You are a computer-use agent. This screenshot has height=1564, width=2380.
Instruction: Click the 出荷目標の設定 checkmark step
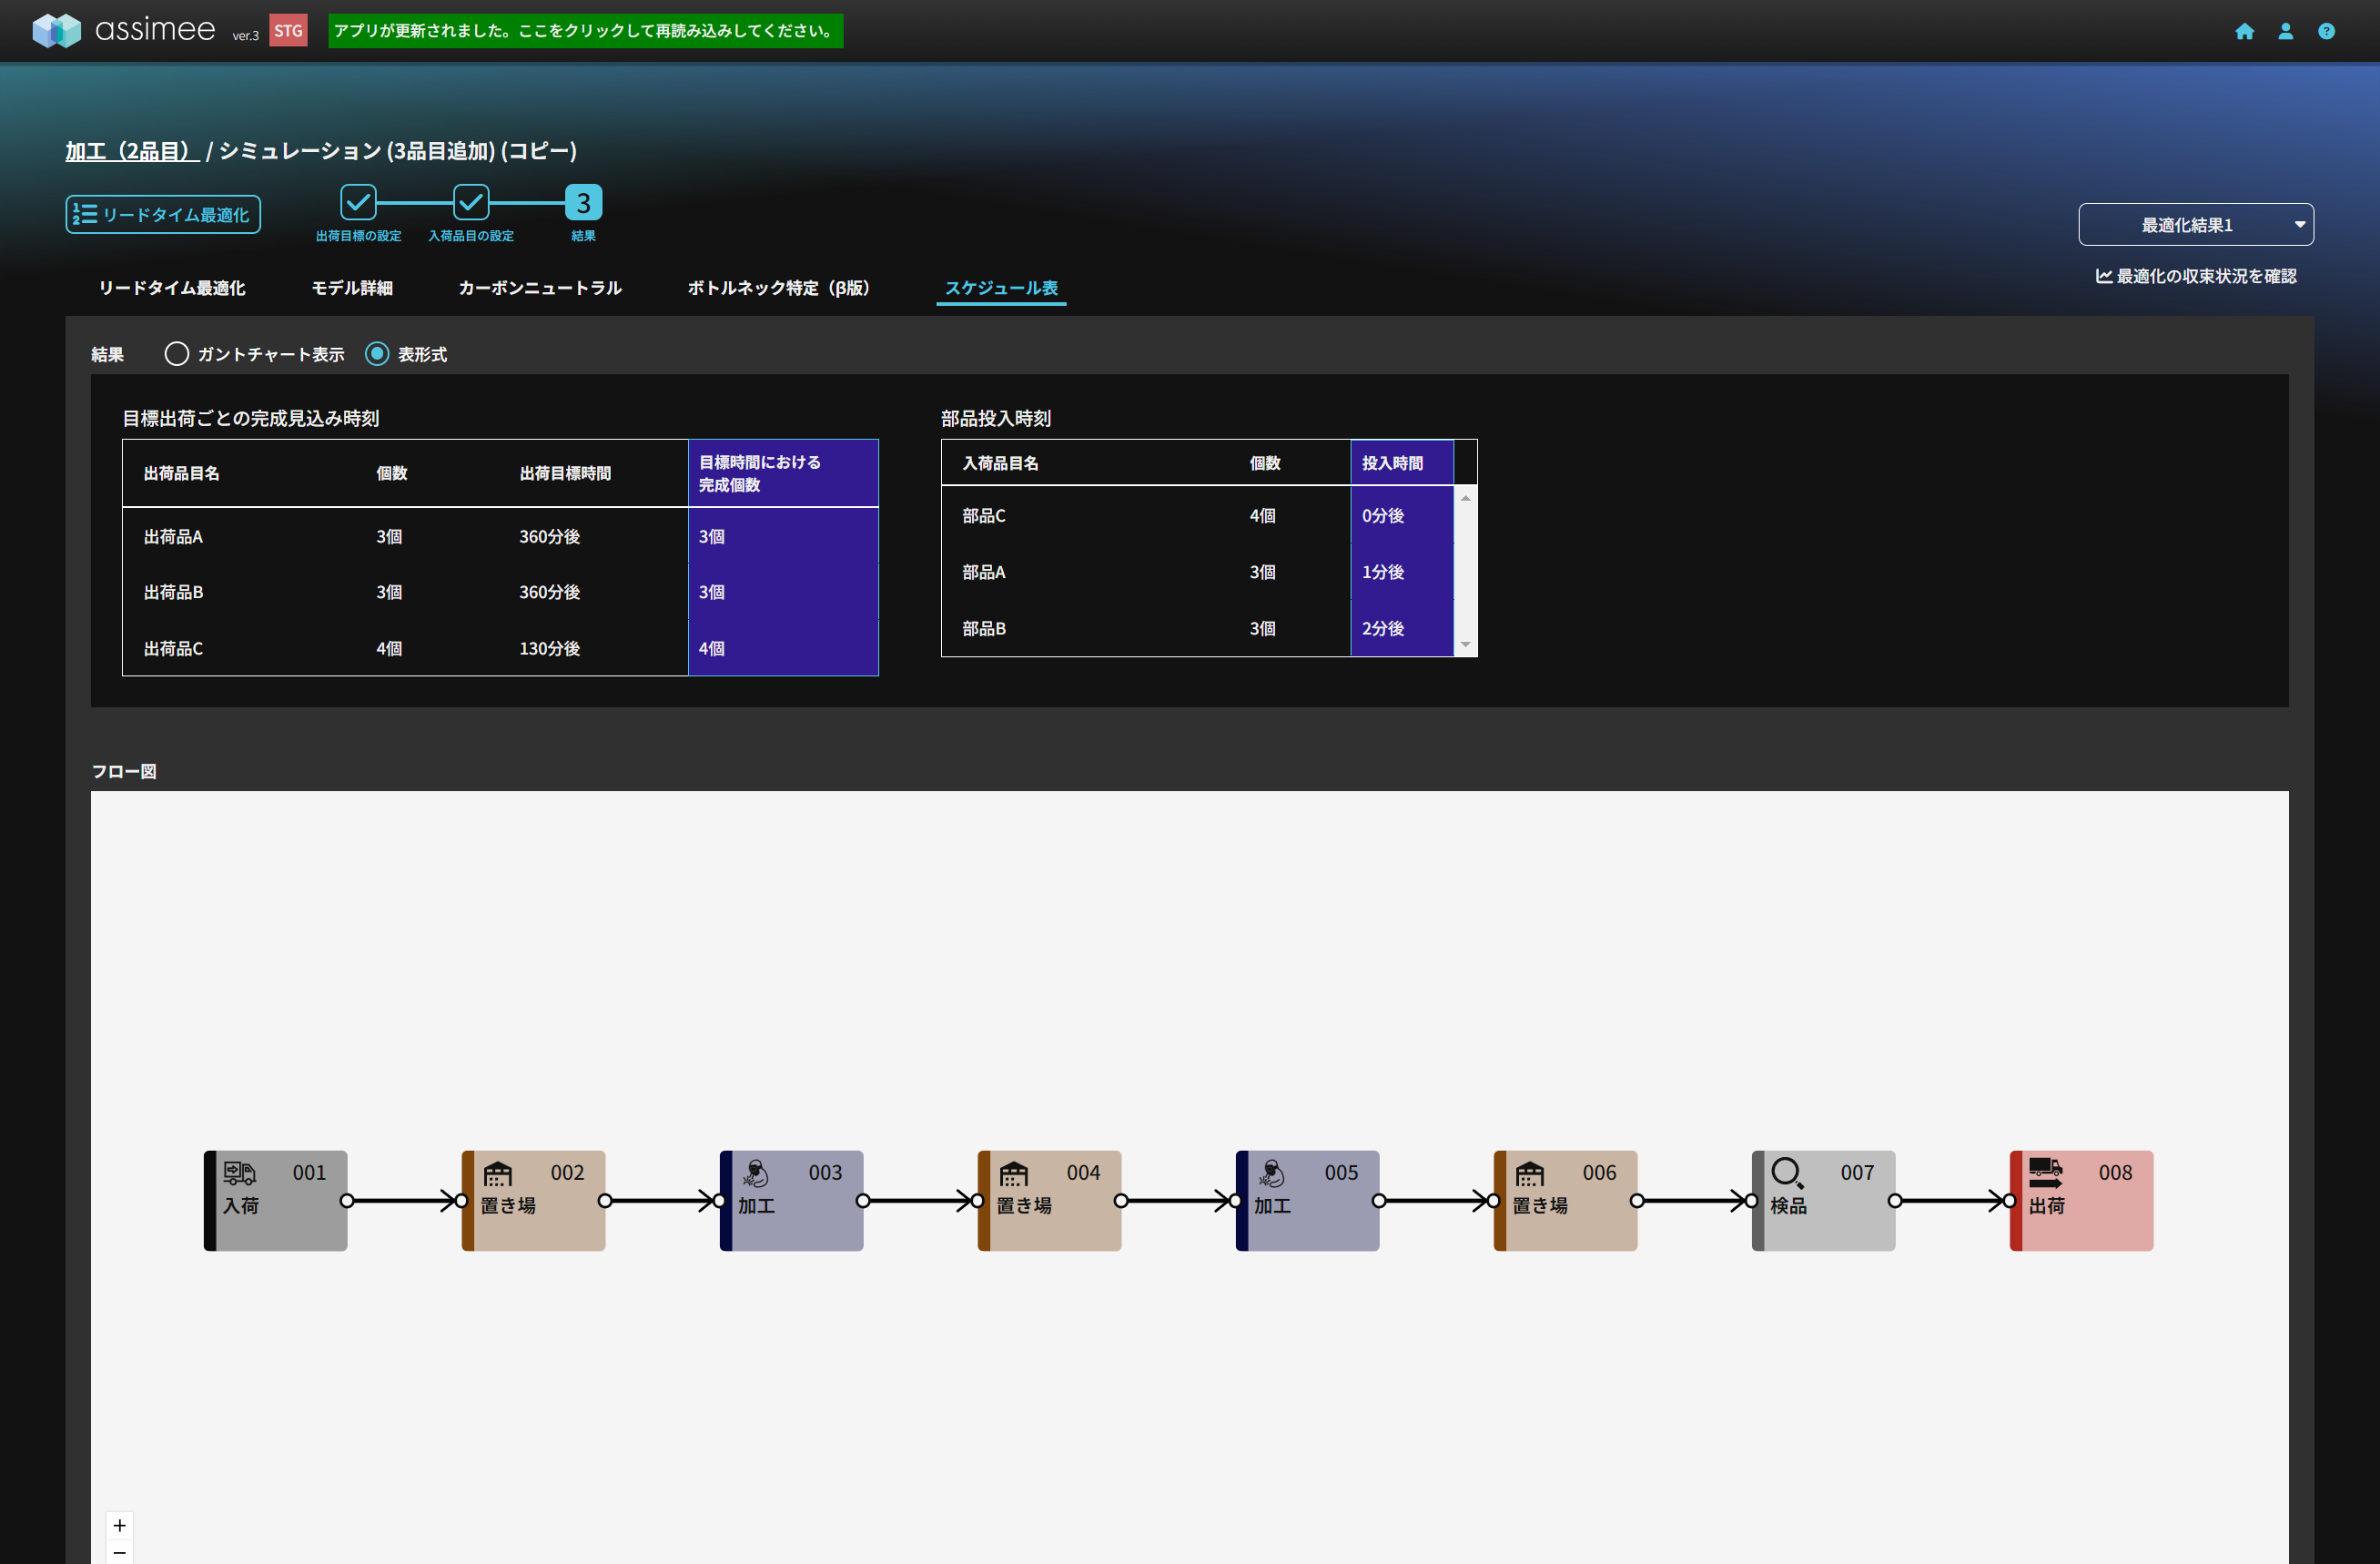tap(358, 203)
